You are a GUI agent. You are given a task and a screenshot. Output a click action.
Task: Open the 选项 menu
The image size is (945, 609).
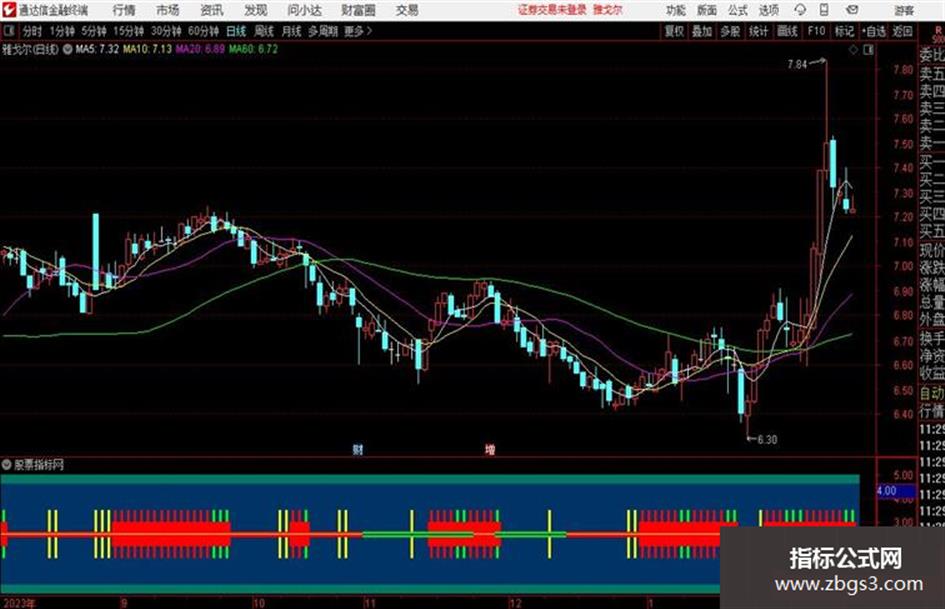point(768,10)
